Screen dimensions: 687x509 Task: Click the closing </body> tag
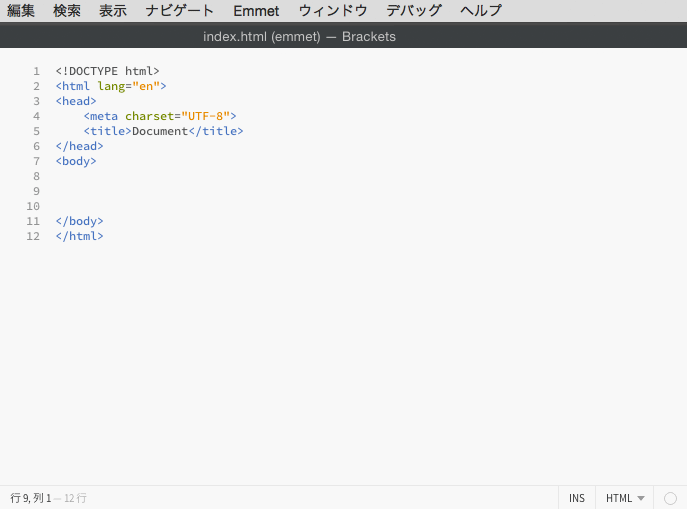[79, 221]
